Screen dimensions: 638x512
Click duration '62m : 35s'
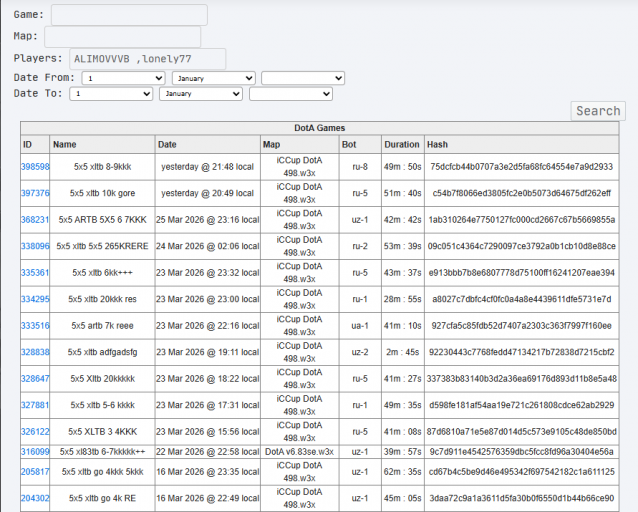coord(402,472)
